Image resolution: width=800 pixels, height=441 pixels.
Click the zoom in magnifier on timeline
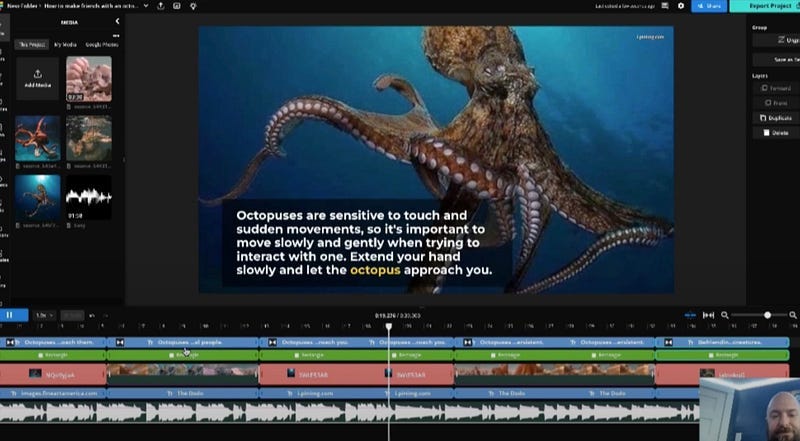[793, 315]
